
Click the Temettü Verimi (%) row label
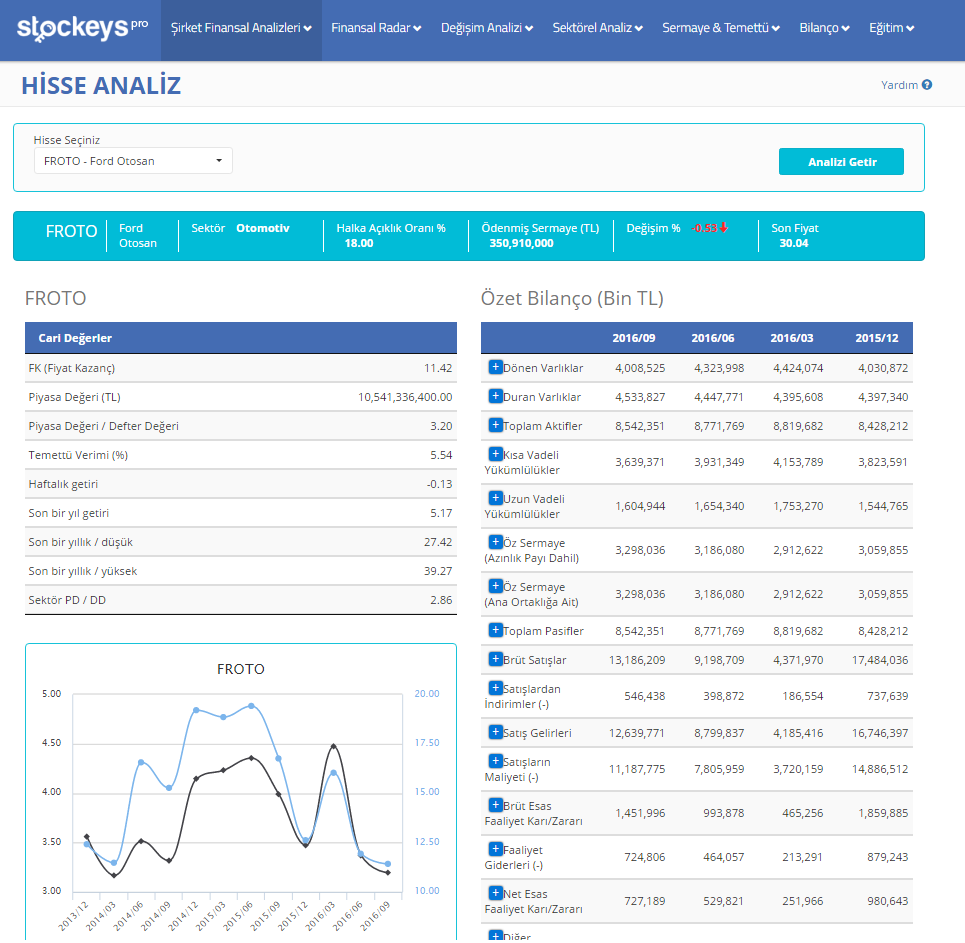click(x=78, y=455)
